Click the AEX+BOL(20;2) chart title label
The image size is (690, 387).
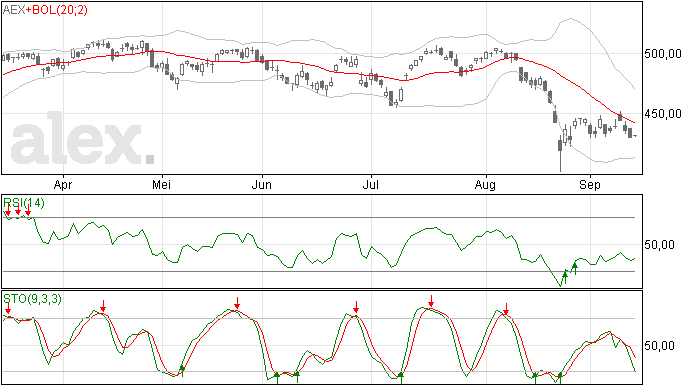45,10
